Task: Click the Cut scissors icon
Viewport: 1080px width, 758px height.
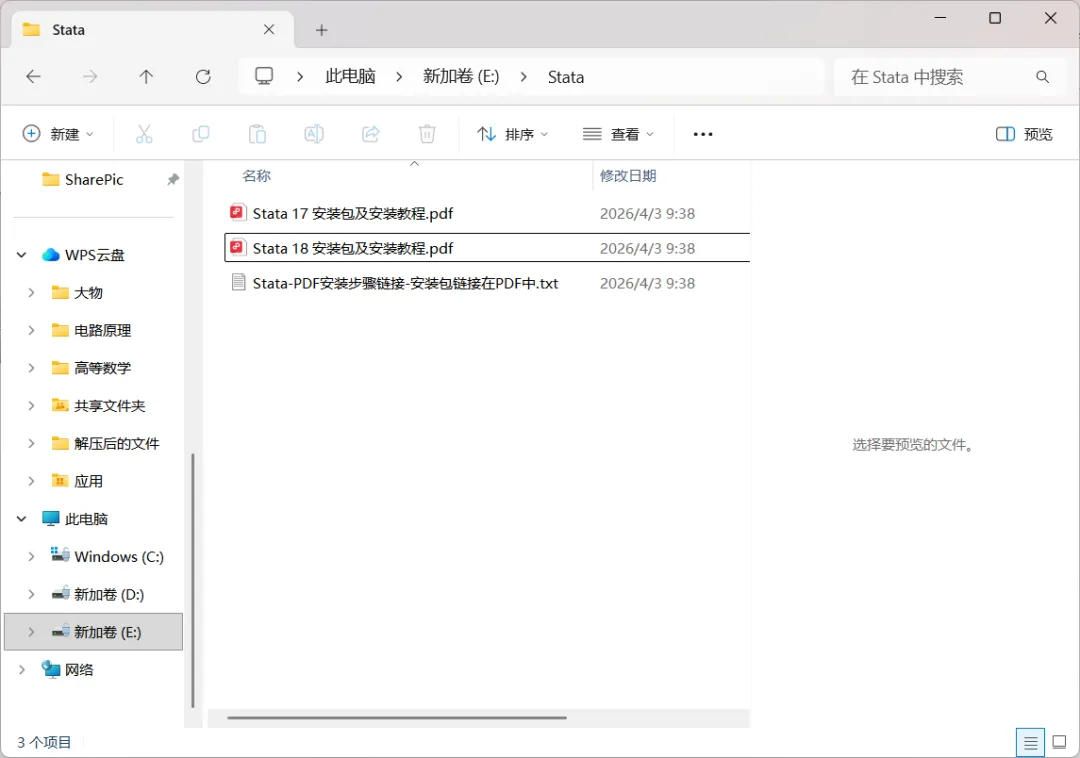Action: [x=144, y=134]
